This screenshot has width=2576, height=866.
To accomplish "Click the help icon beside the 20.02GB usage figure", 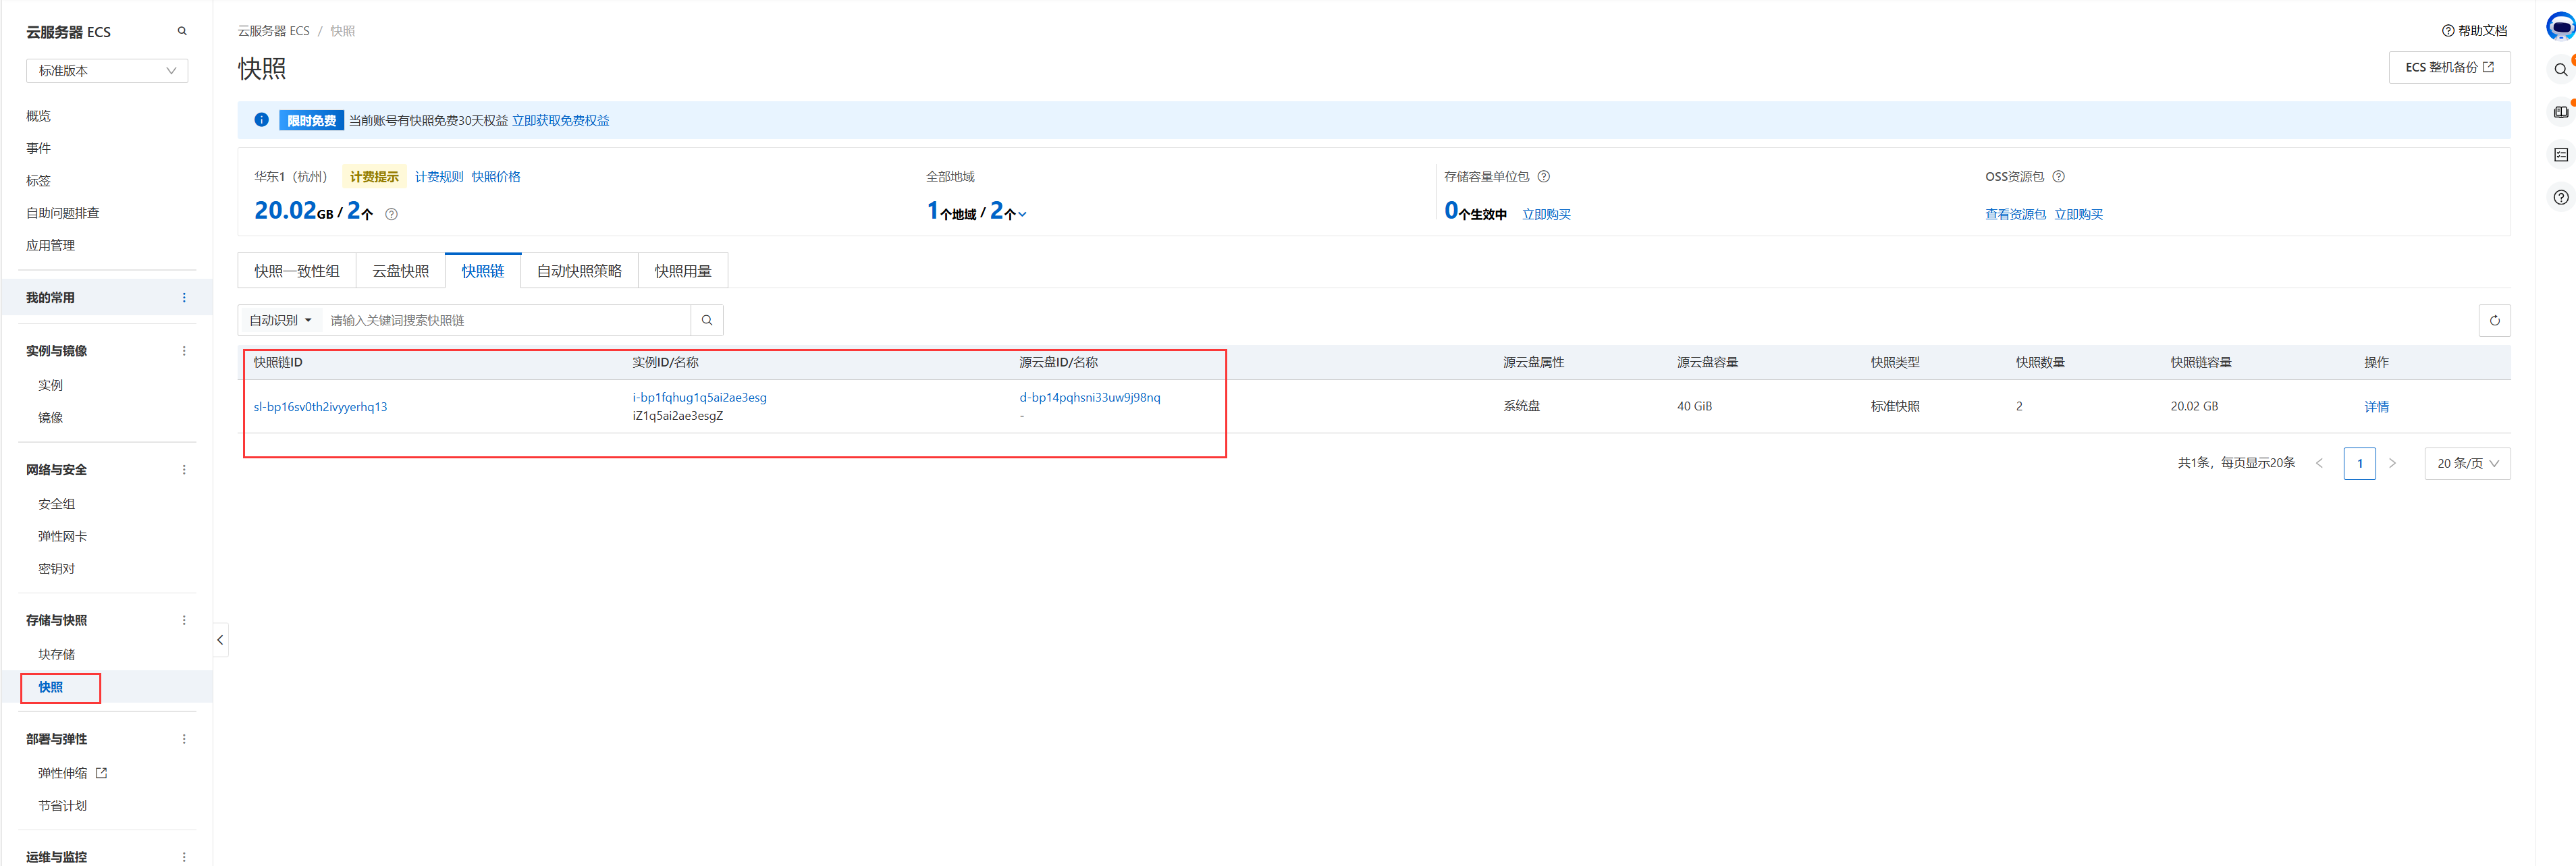I will pyautogui.click(x=391, y=214).
